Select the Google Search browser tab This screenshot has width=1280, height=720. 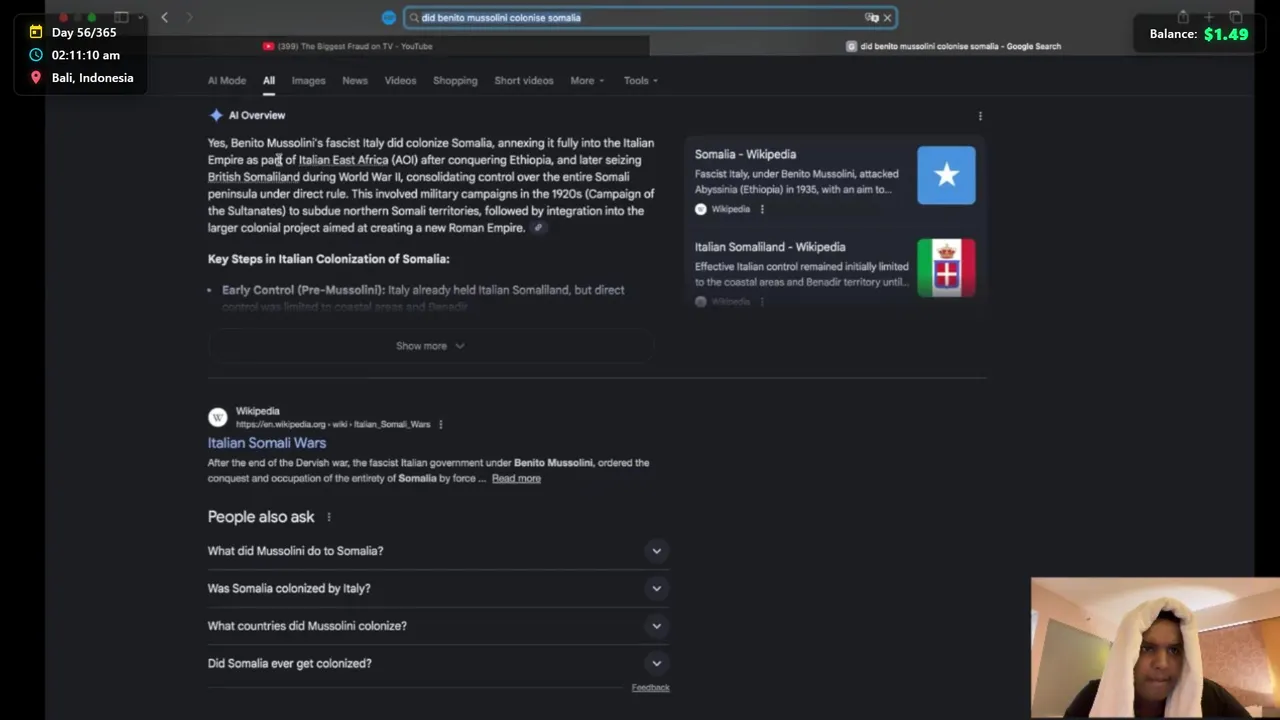pos(953,46)
